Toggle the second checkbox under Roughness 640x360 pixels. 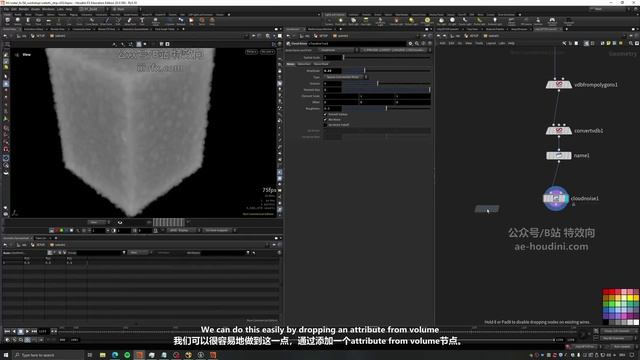[325, 120]
